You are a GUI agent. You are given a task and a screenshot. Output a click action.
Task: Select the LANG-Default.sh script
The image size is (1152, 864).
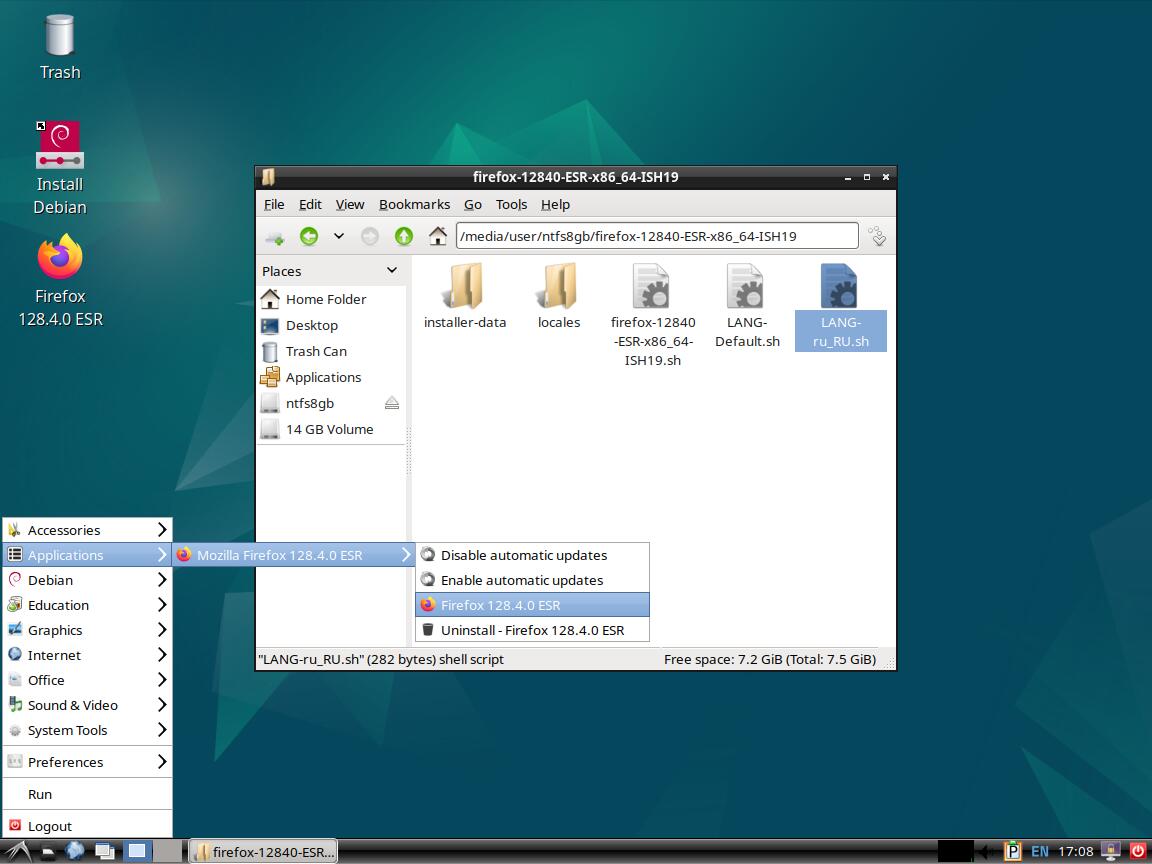point(747,306)
